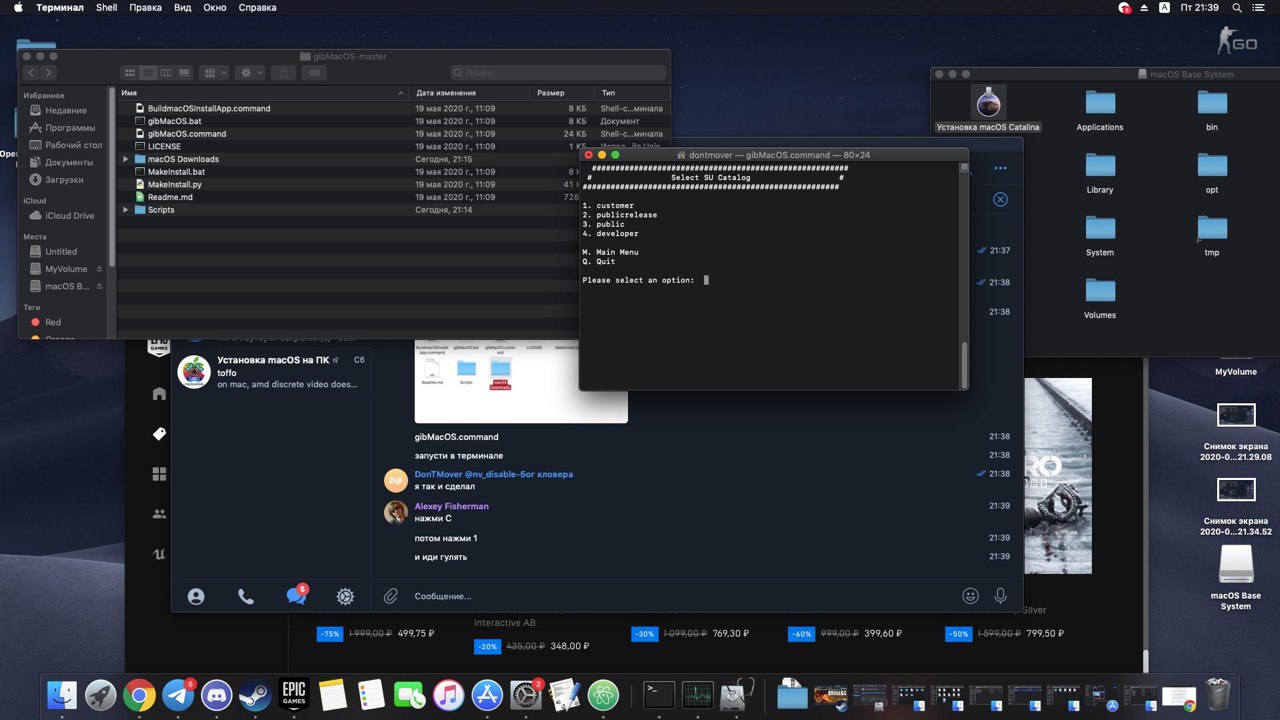The height and width of the screenshot is (720, 1280).
Task: Open the group-by dropdown in Finder toolbar
Action: point(214,73)
